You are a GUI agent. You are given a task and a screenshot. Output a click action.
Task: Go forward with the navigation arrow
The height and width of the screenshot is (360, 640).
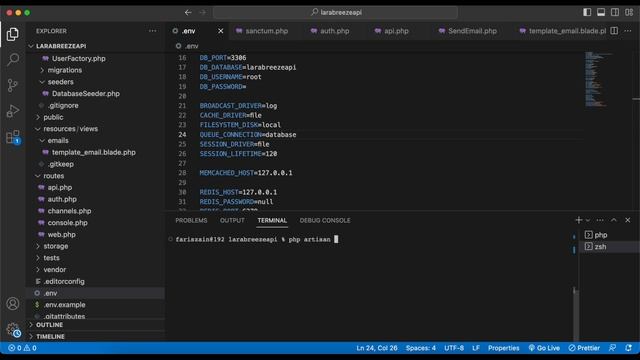coord(203,13)
